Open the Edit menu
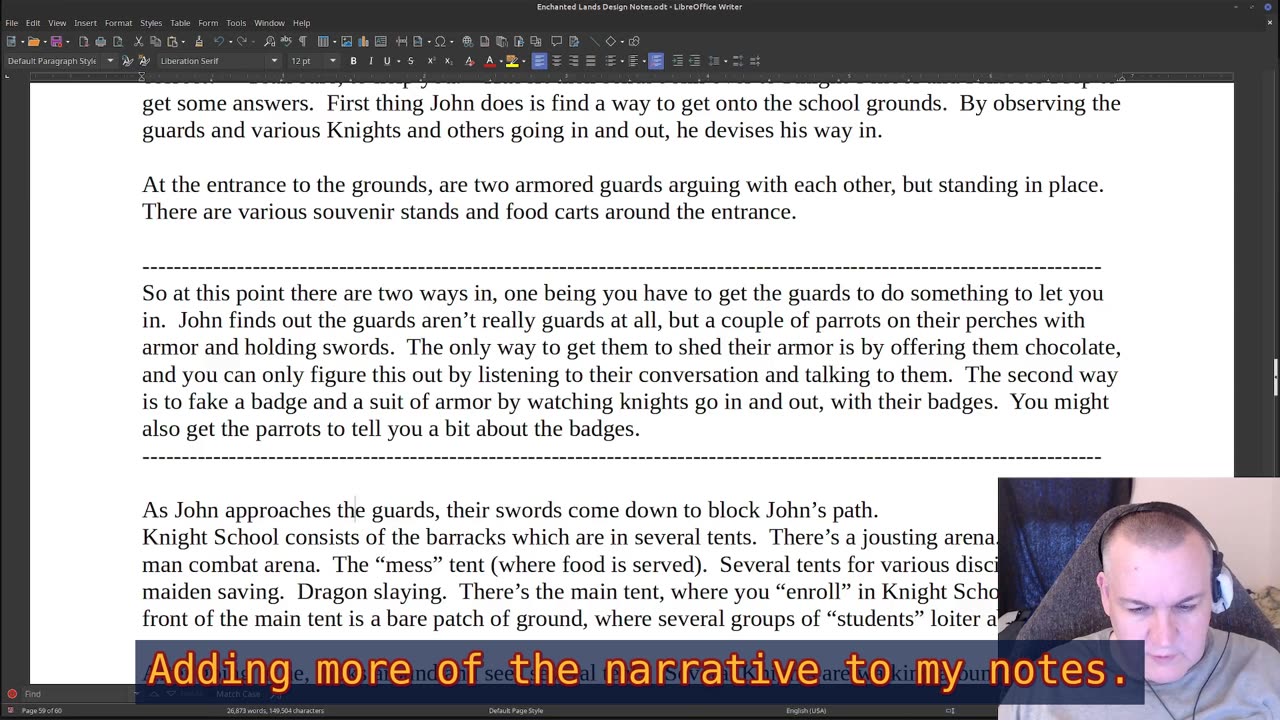This screenshot has height=720, width=1280. tap(33, 22)
